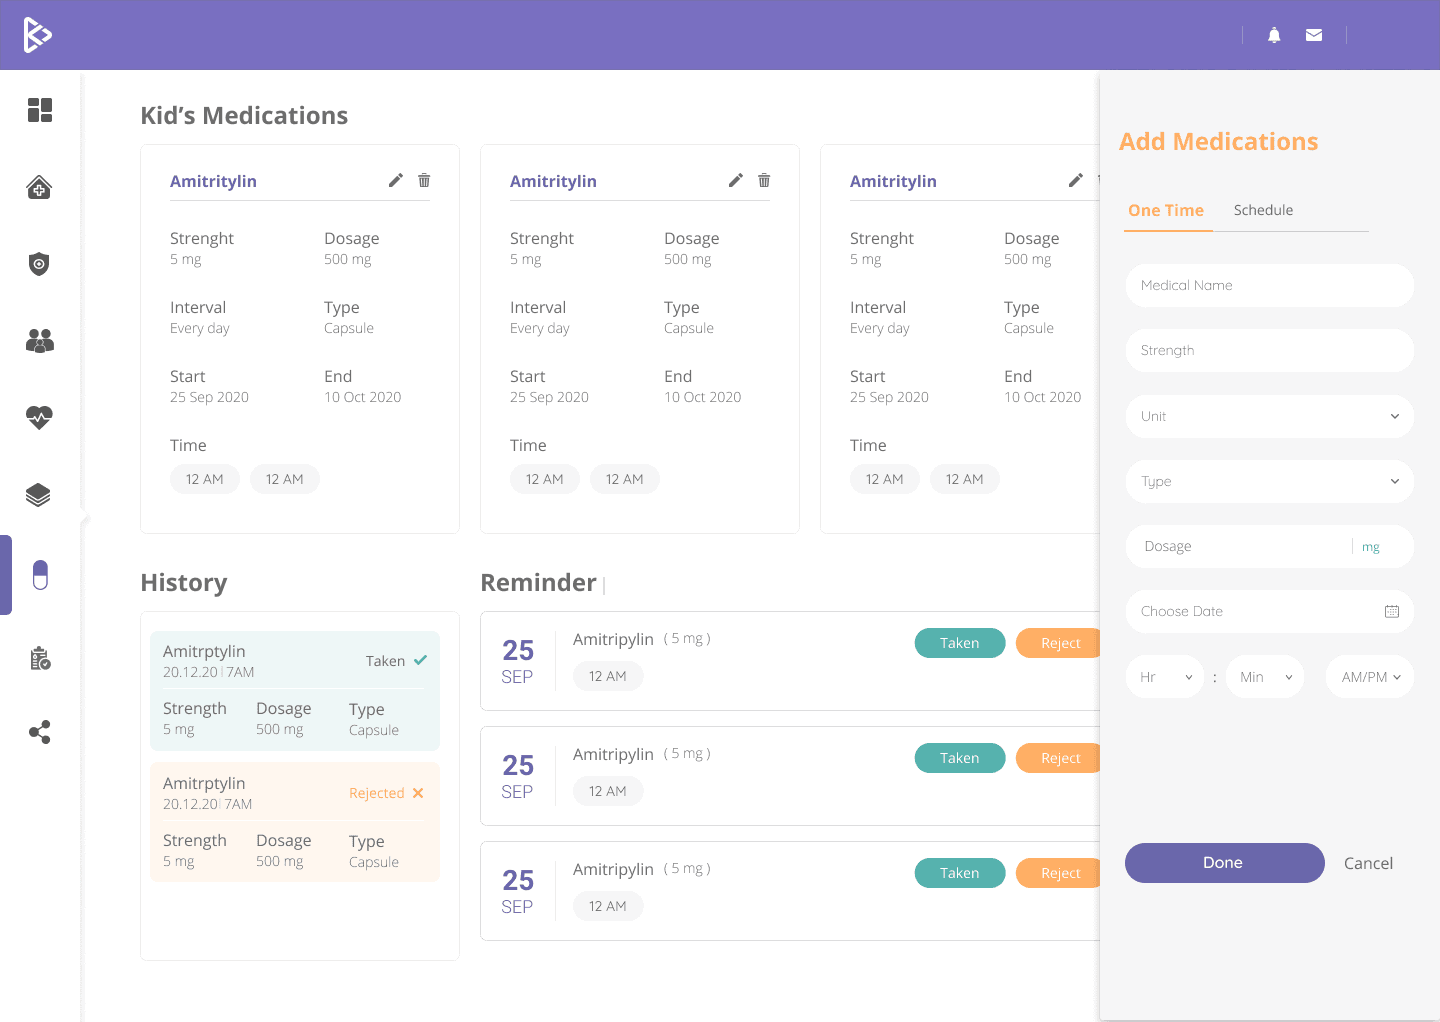Open the notifications bell icon
Screen dimensions: 1440x1022
coord(1273,35)
